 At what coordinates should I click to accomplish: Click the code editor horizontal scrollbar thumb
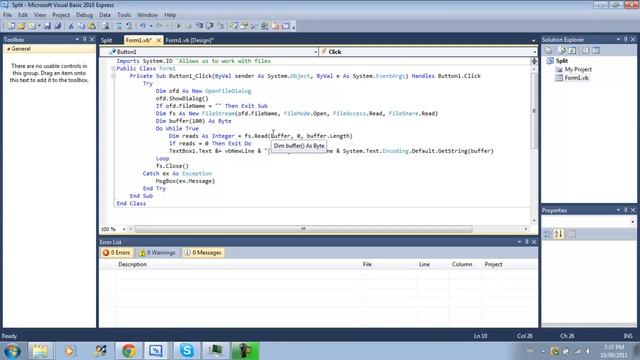click(303, 229)
